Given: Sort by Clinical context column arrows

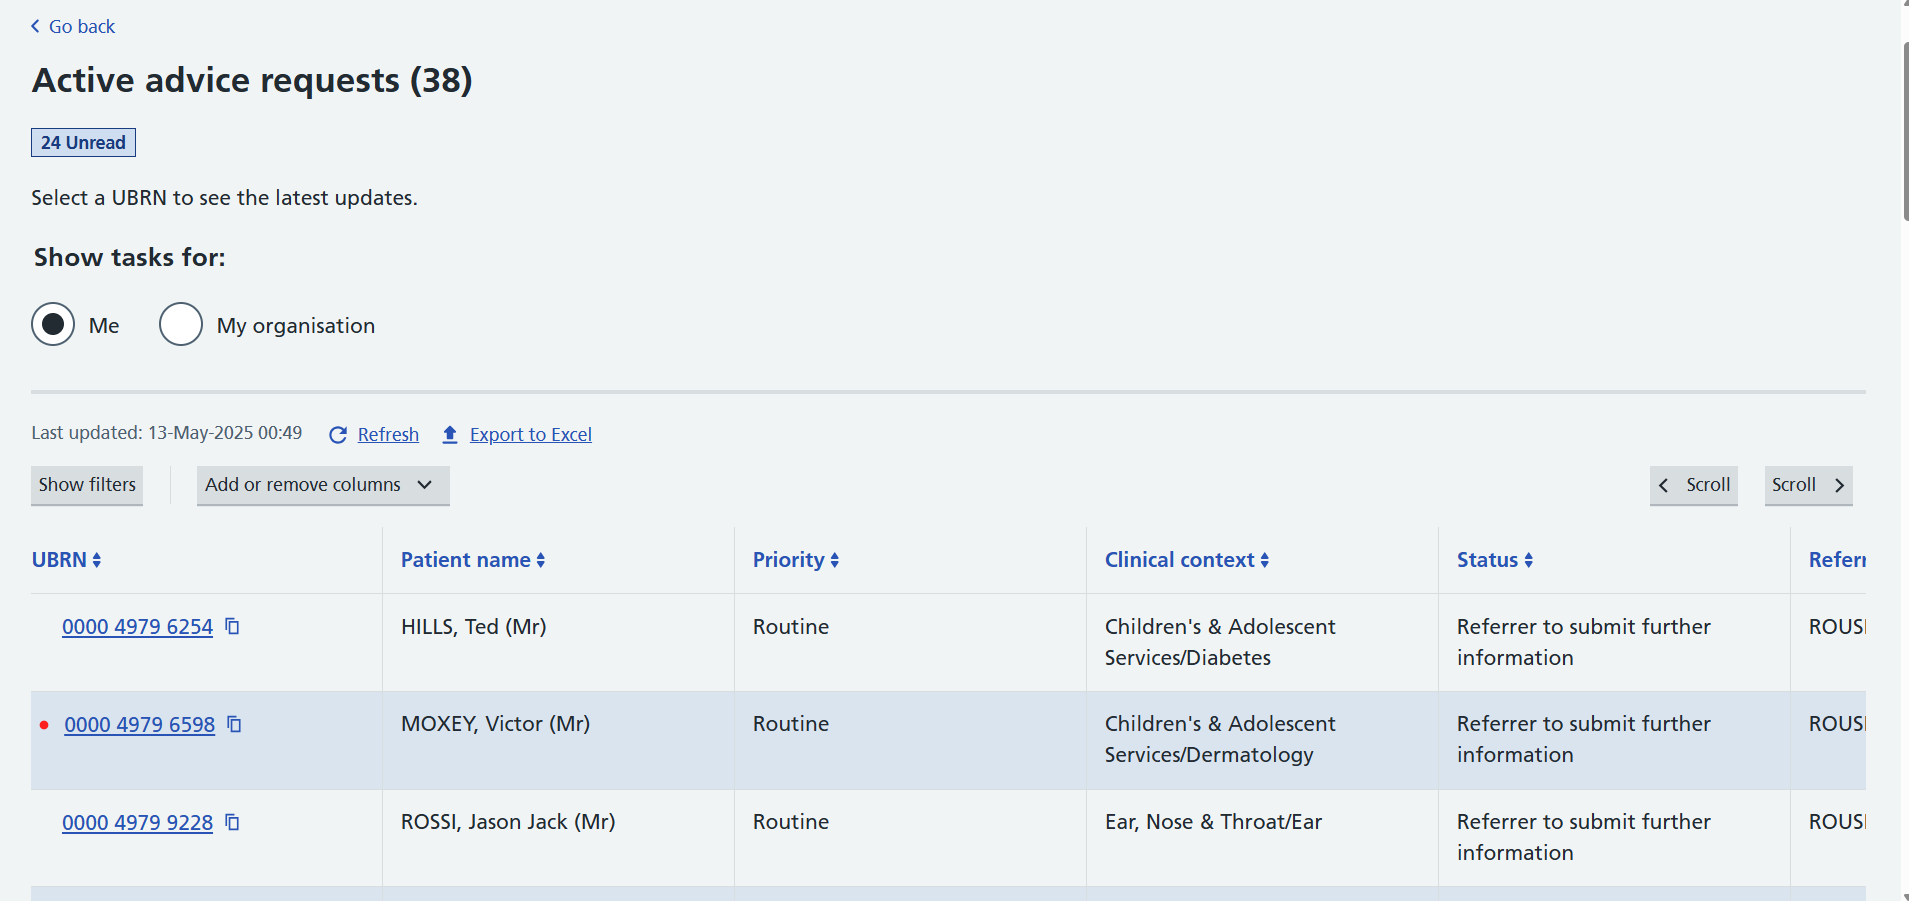Looking at the screenshot, I should [1265, 560].
